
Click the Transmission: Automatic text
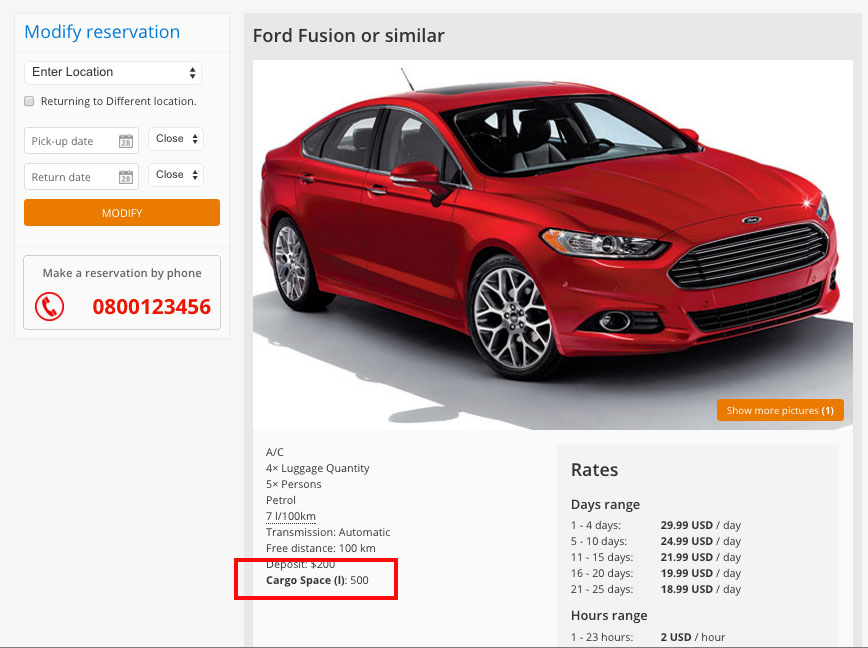click(328, 532)
